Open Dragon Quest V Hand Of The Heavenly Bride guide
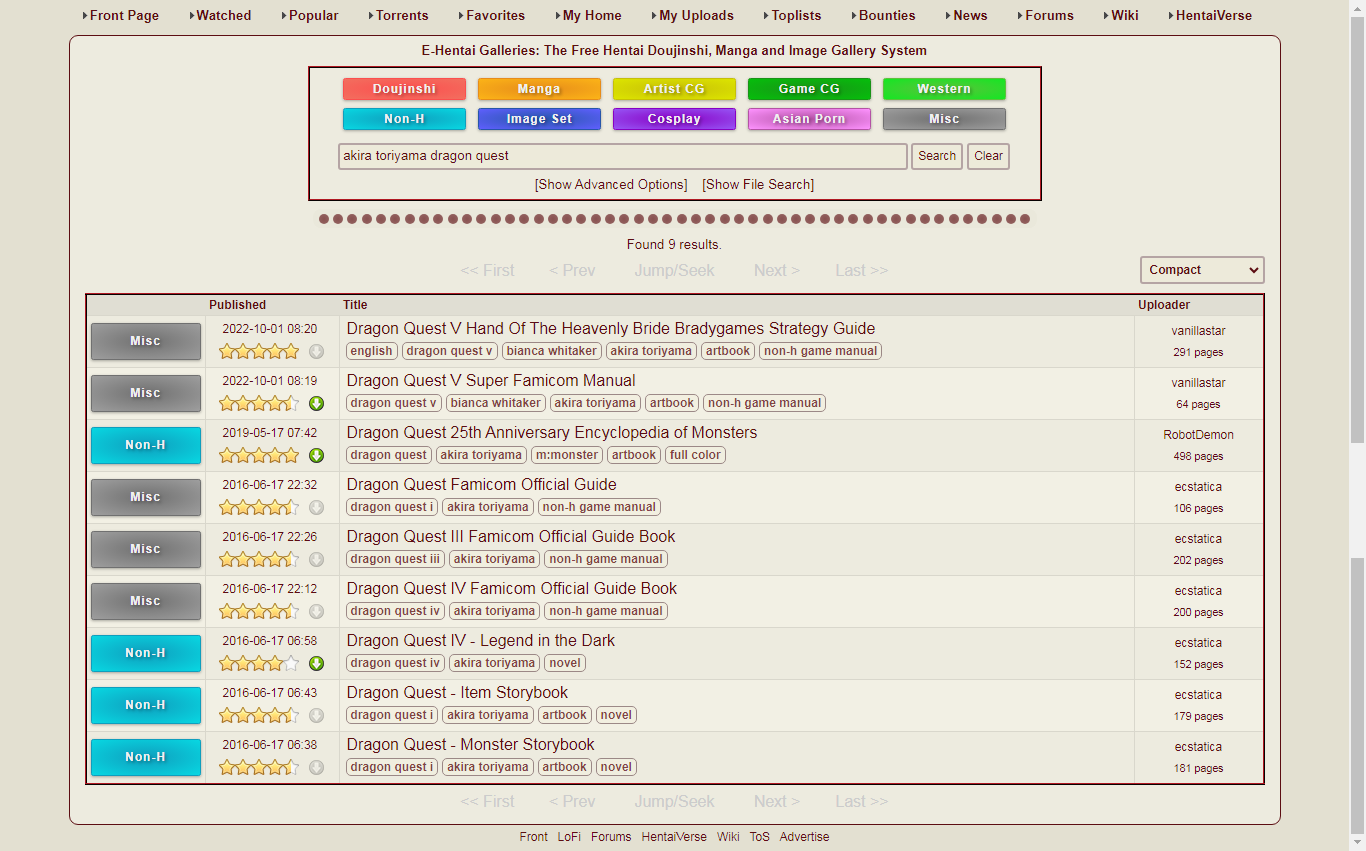The width and height of the screenshot is (1366, 851). [x=611, y=329]
